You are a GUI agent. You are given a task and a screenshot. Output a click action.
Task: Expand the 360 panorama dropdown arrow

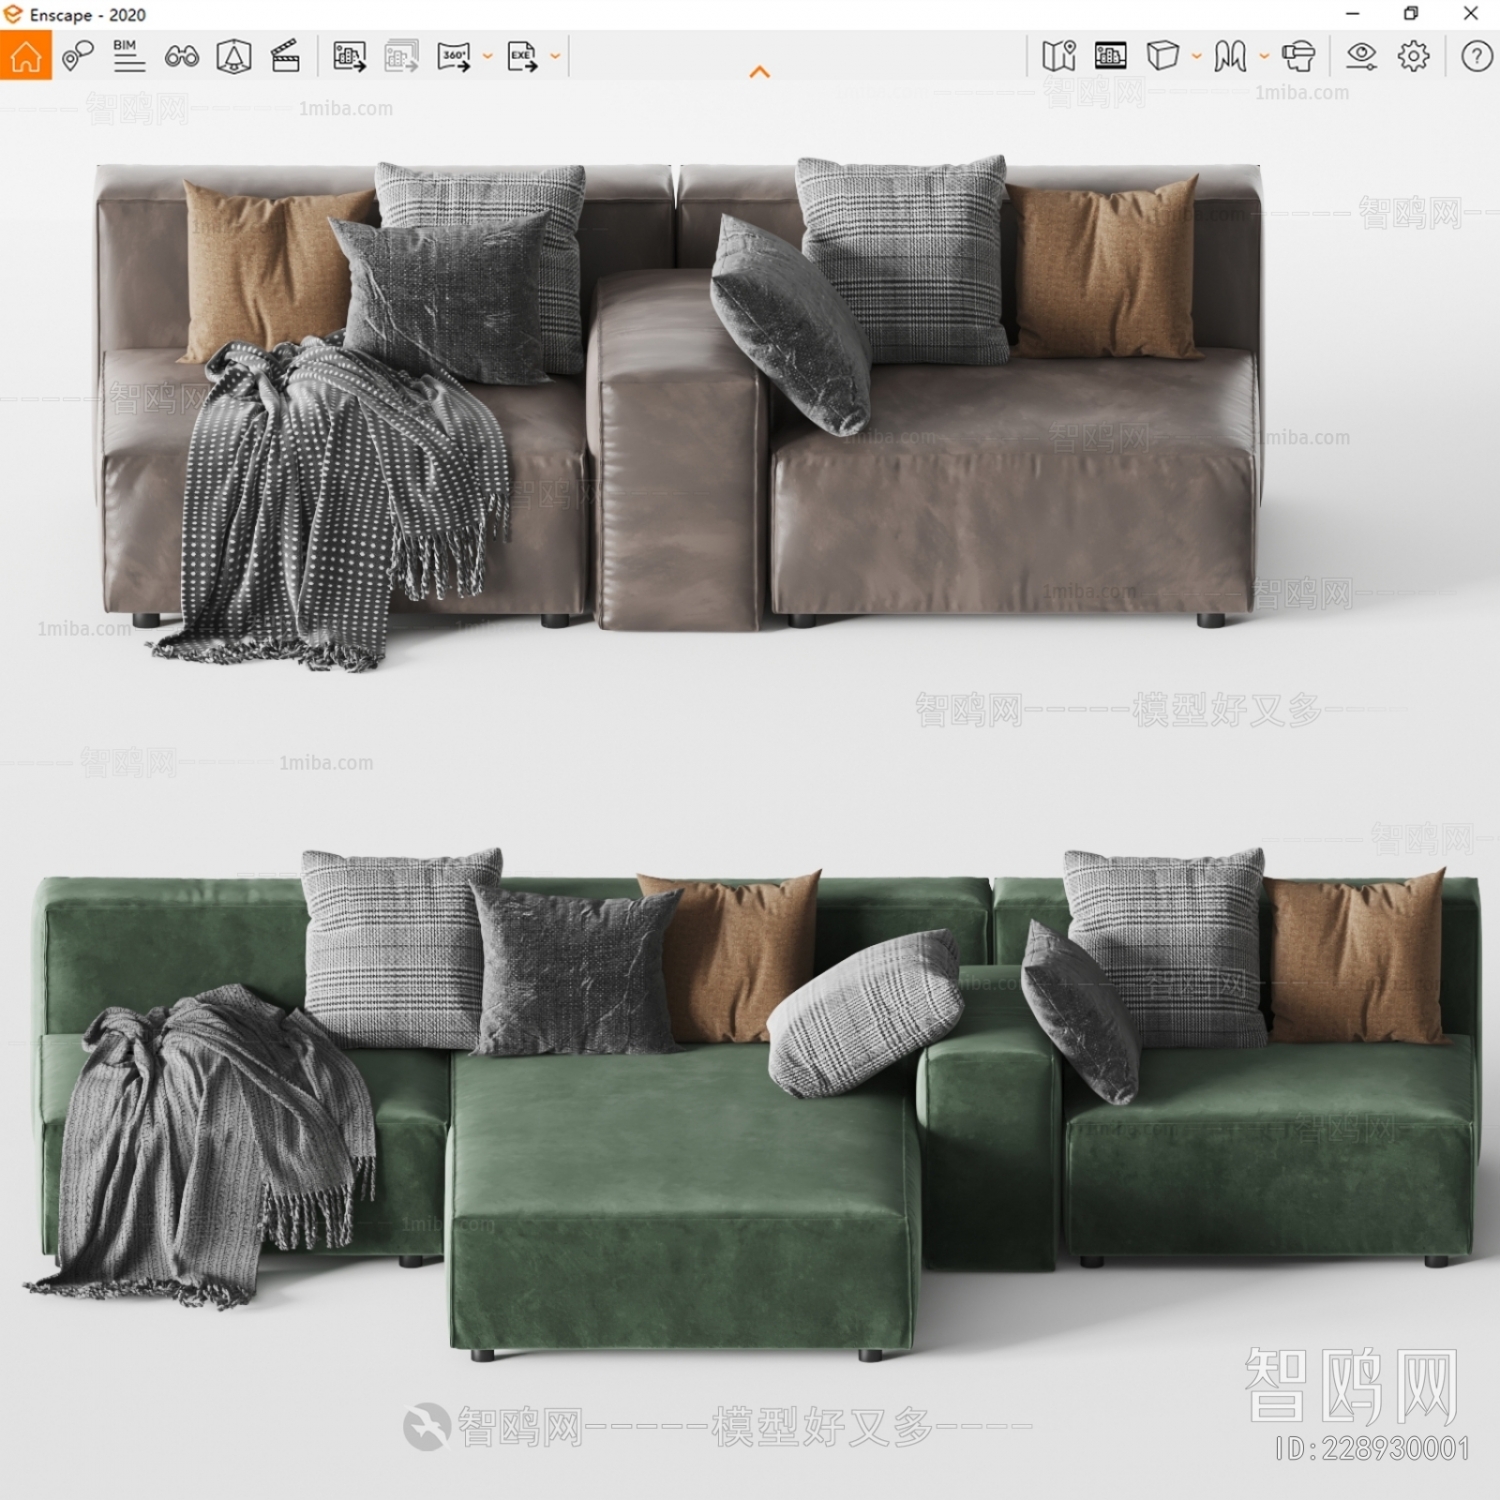(488, 56)
